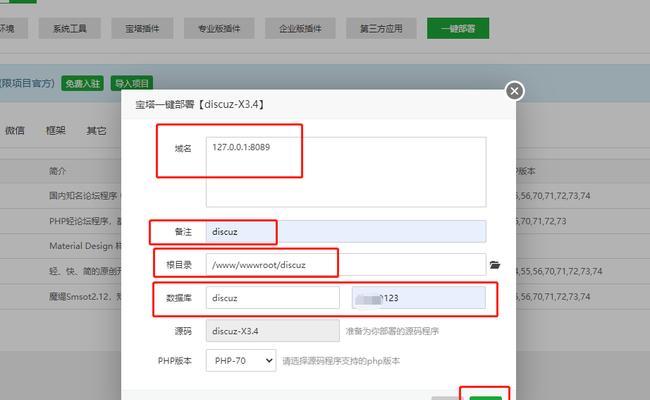Click row text 国内知名论坛程序
The height and width of the screenshot is (400, 650).
click(83, 196)
